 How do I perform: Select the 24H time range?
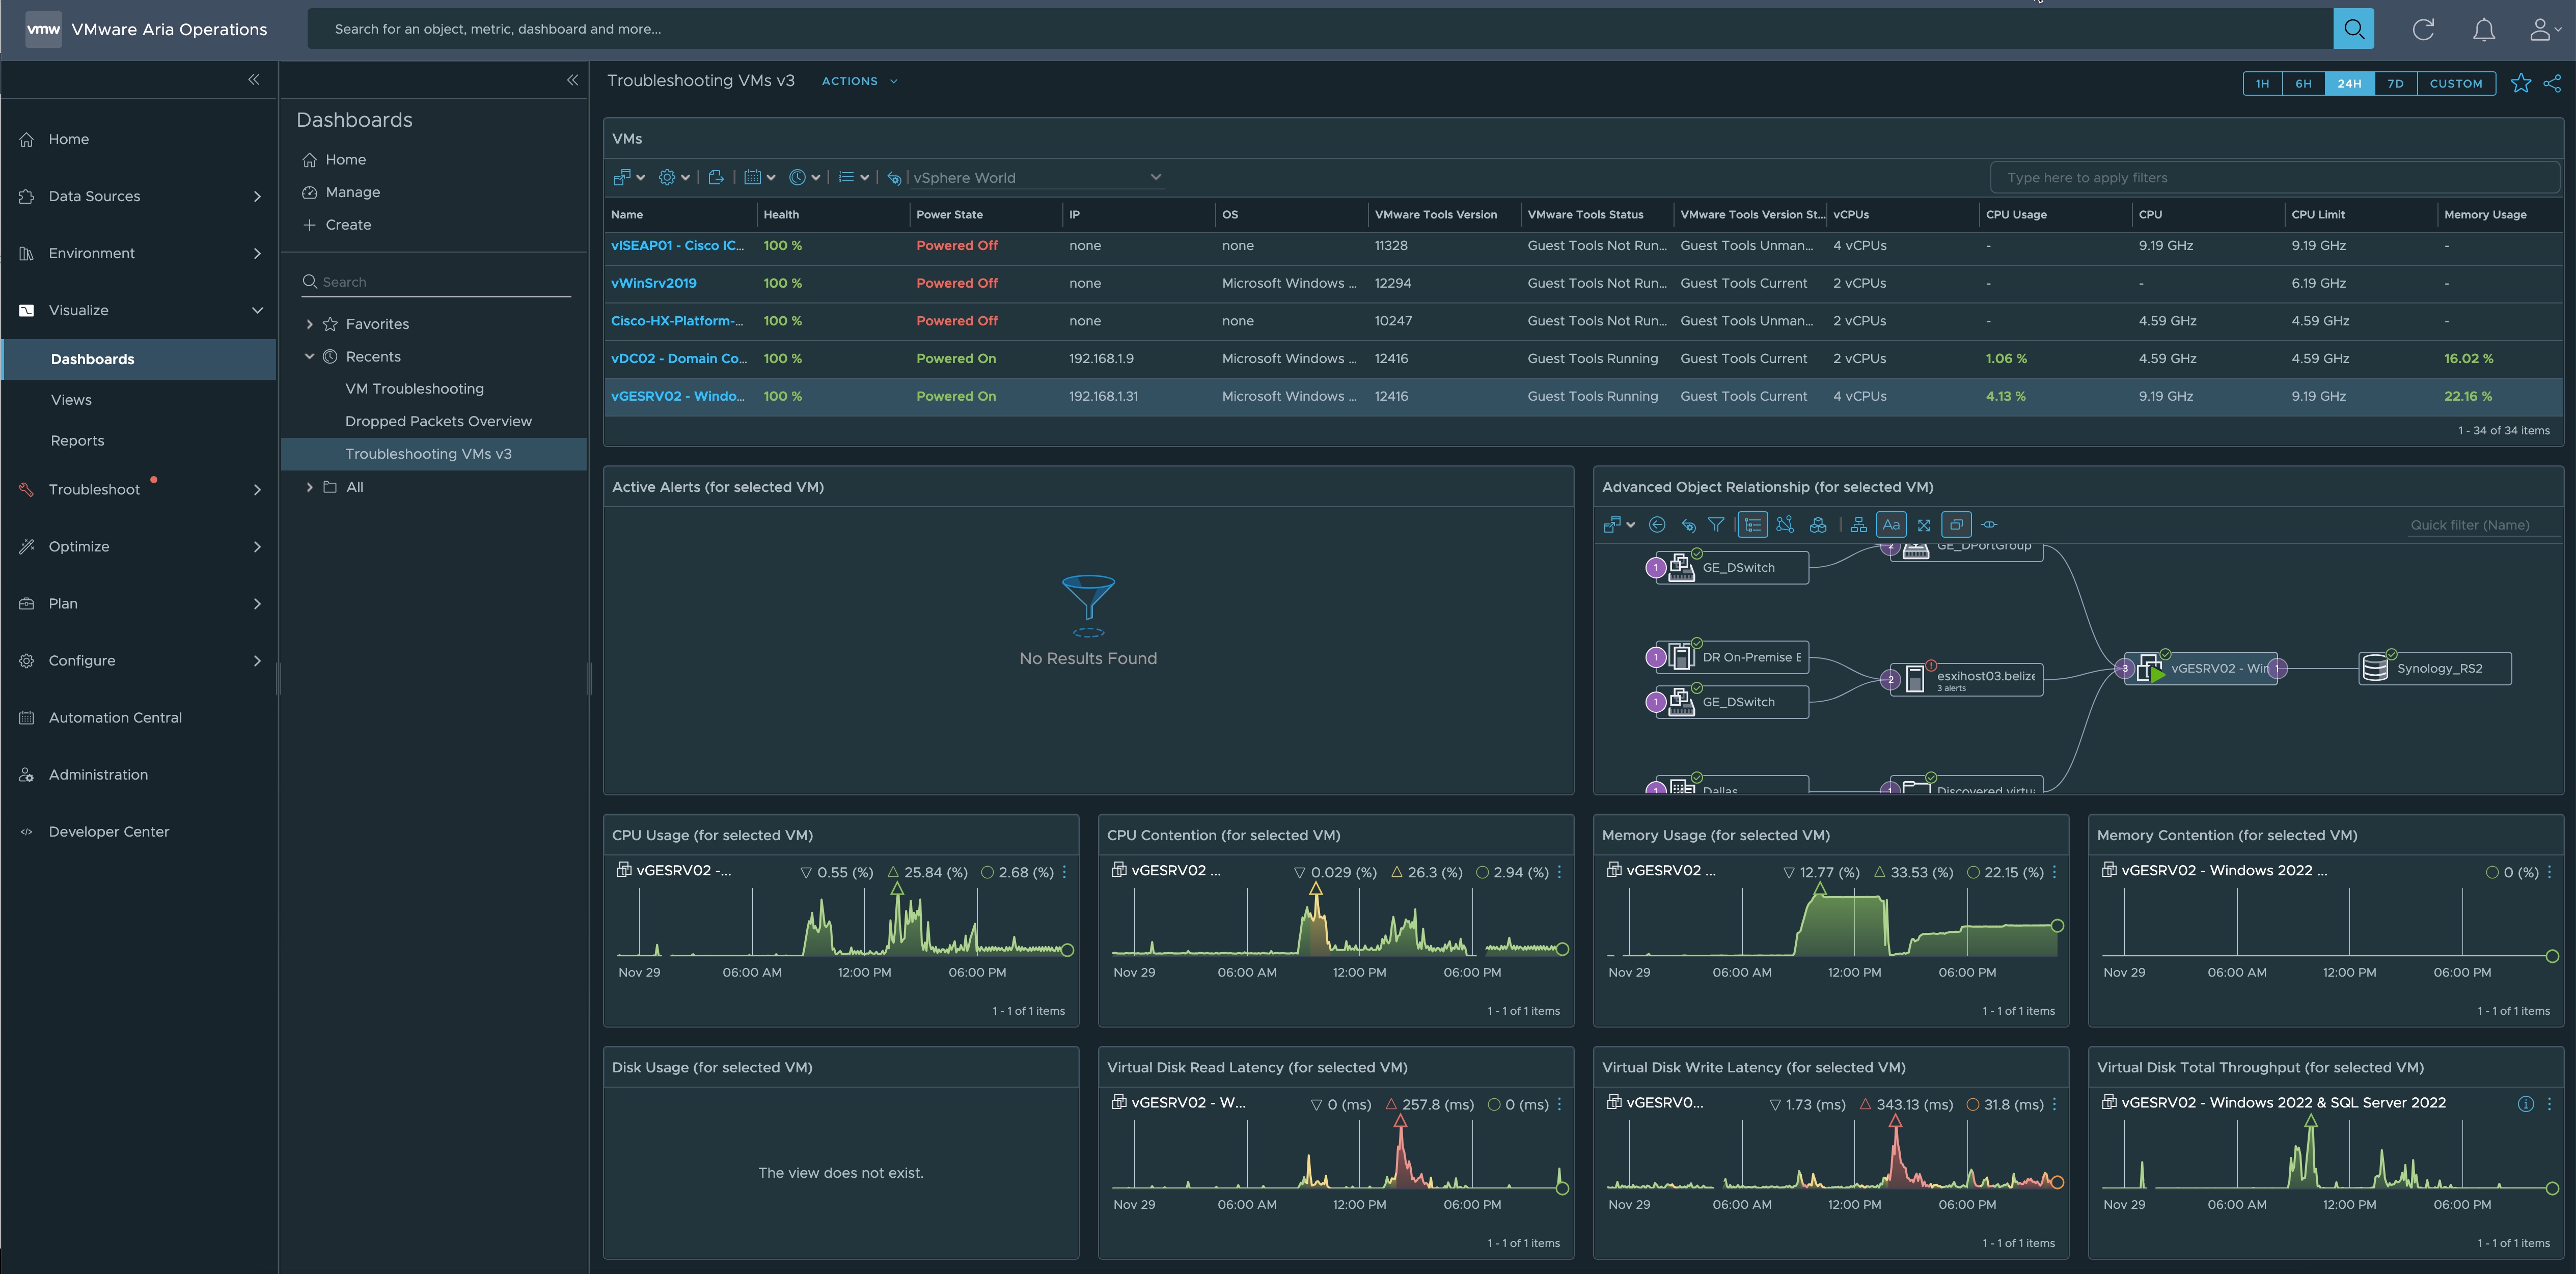click(x=2349, y=83)
